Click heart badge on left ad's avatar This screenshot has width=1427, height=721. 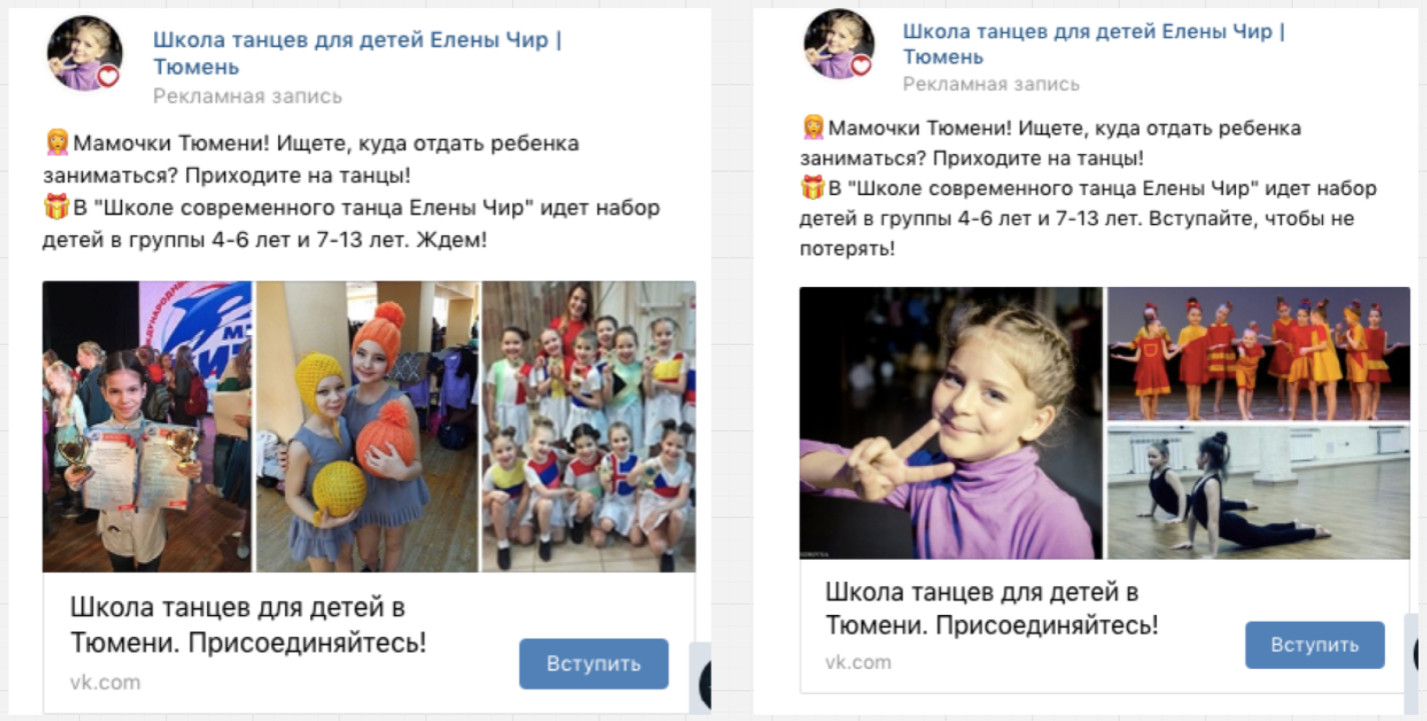point(108,76)
